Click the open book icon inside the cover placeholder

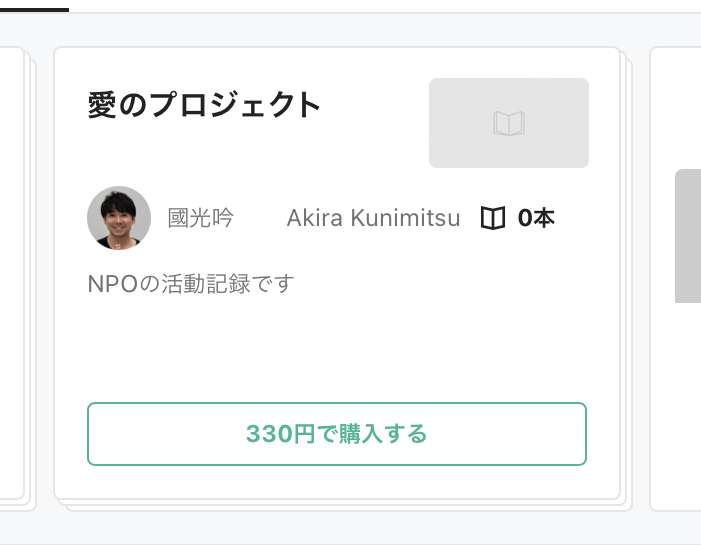[509, 123]
